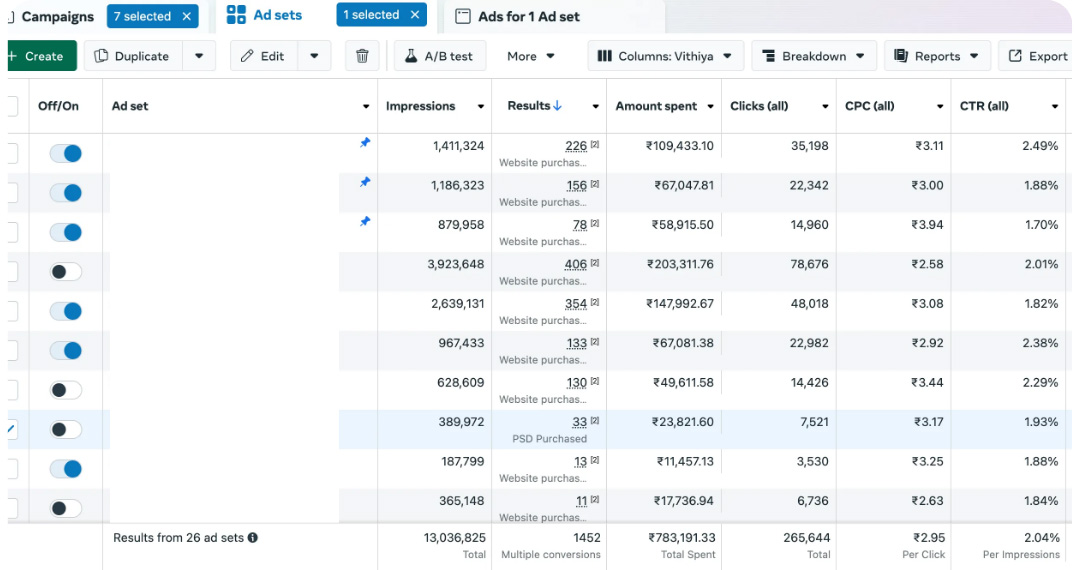Click the Ad sets grid icon

click(236, 15)
